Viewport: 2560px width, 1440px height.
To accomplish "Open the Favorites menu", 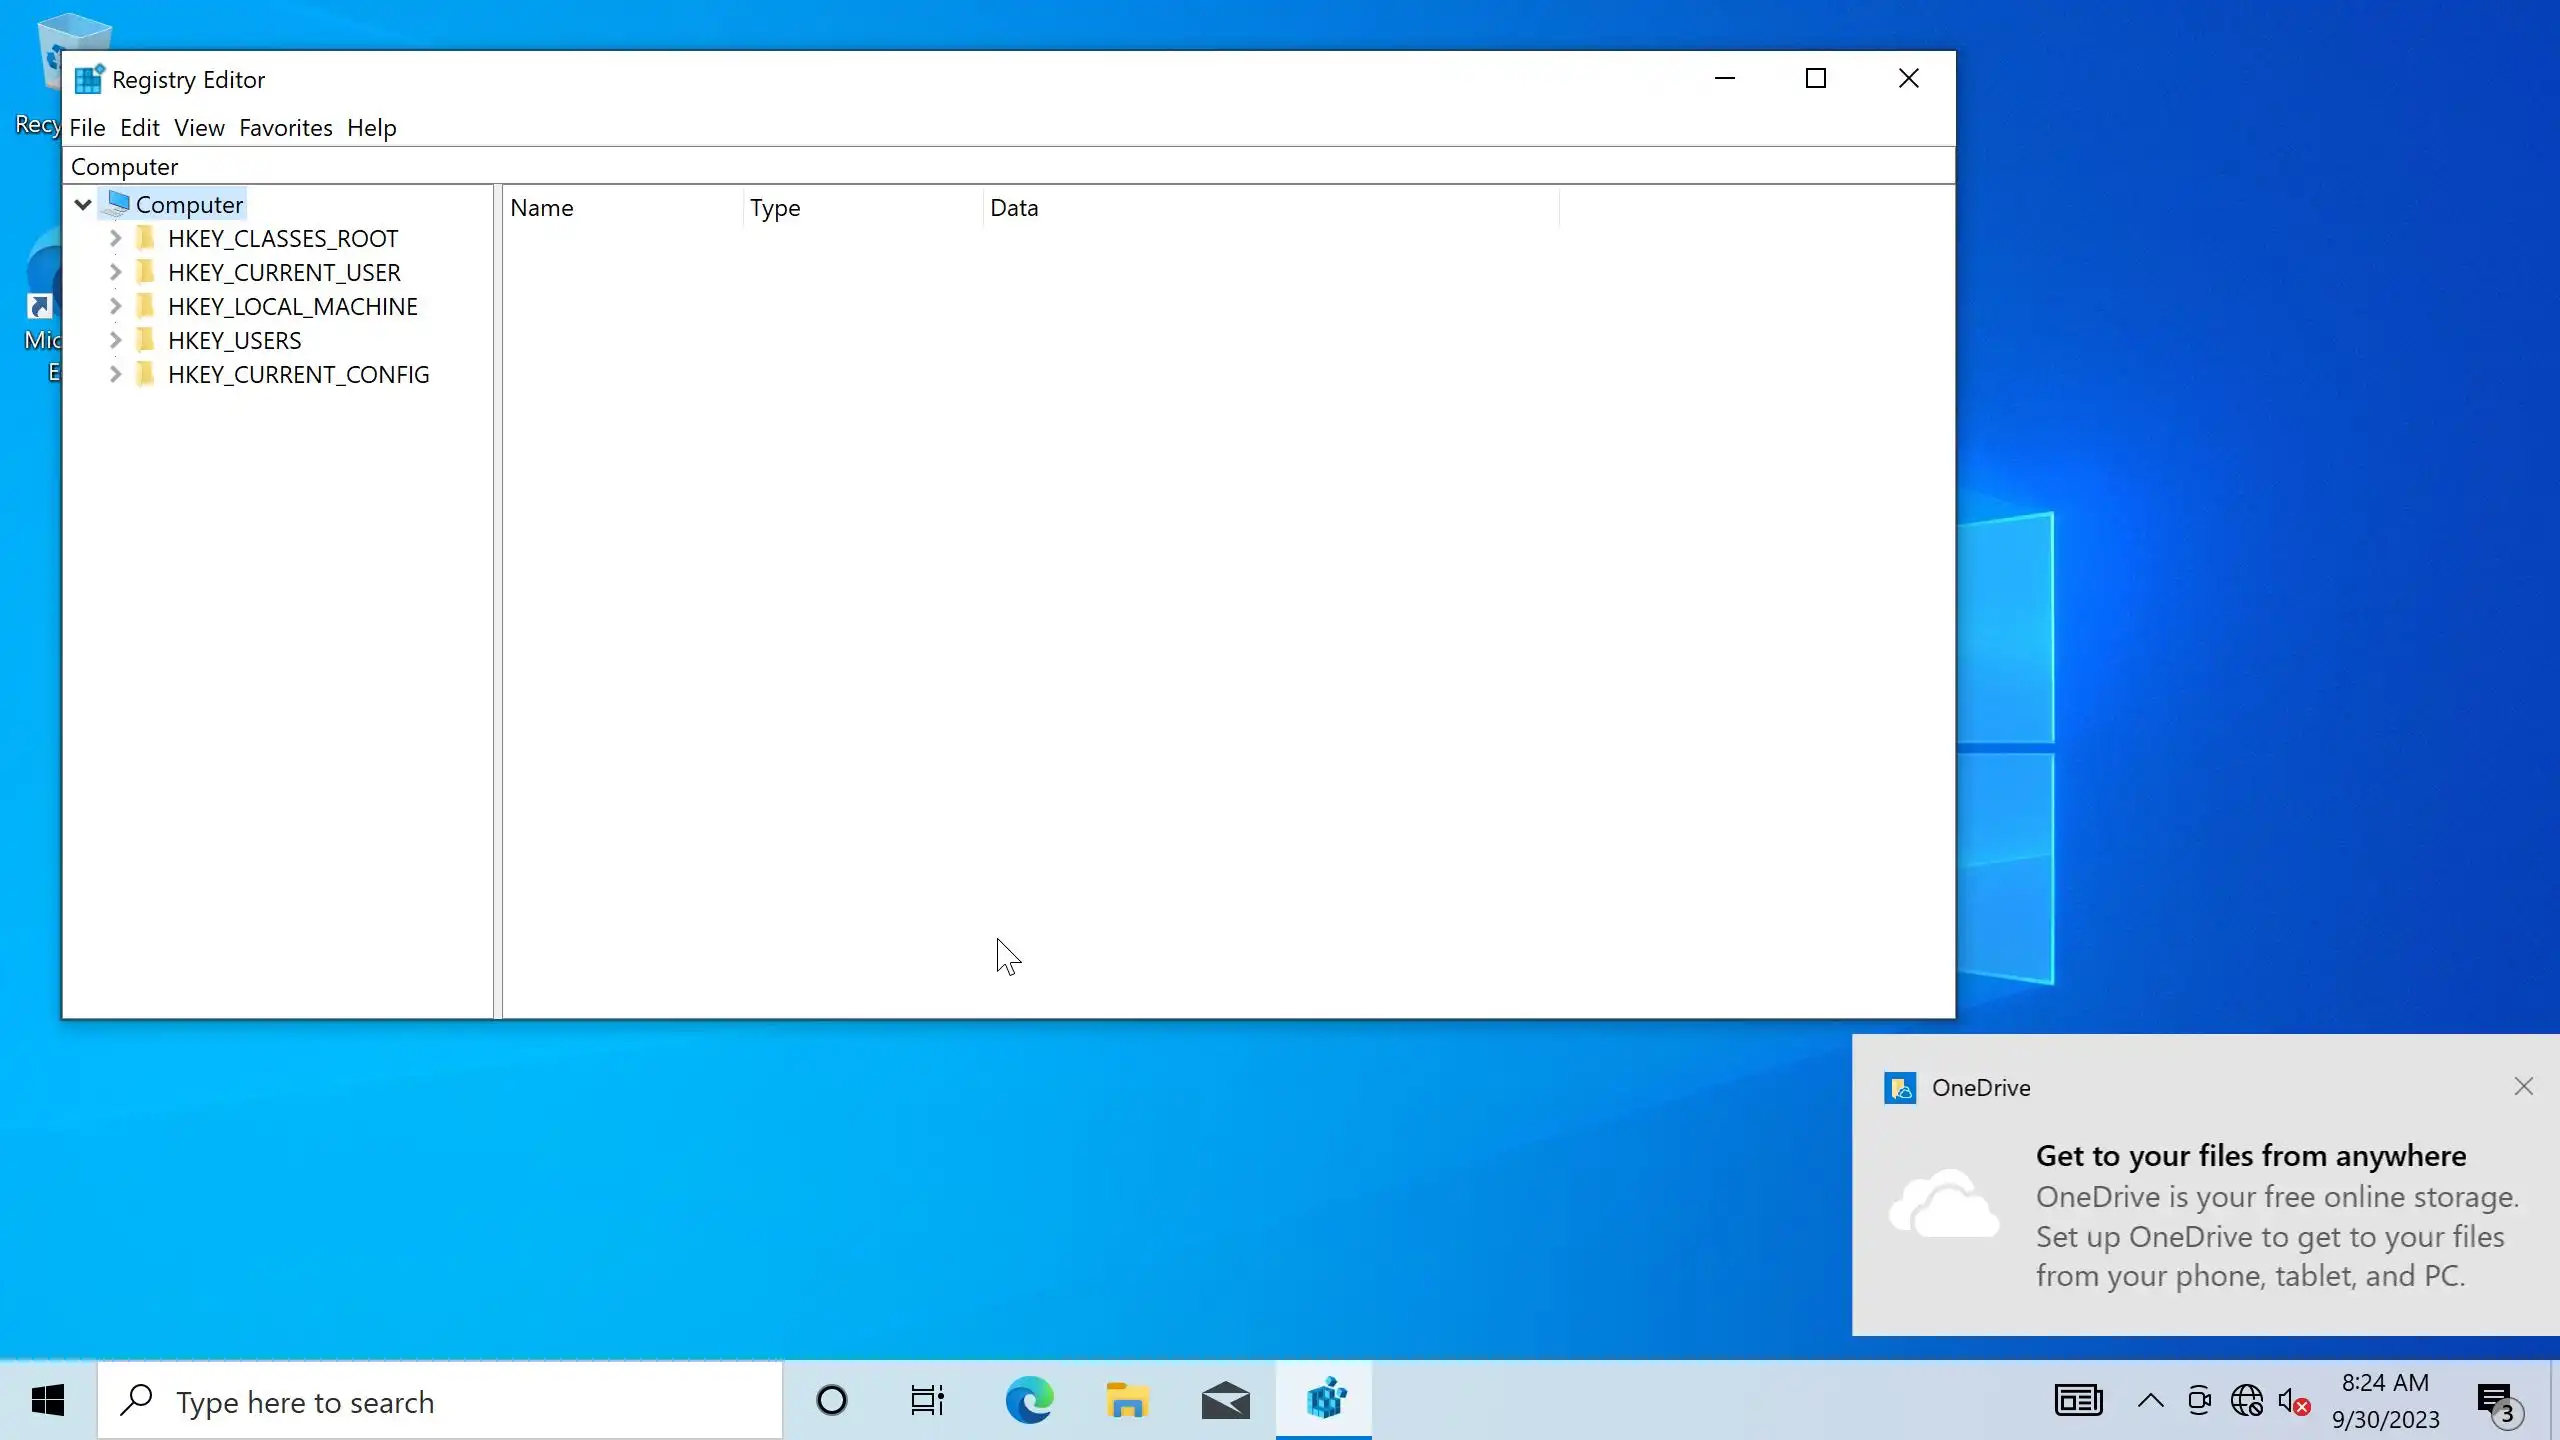I will coord(285,128).
